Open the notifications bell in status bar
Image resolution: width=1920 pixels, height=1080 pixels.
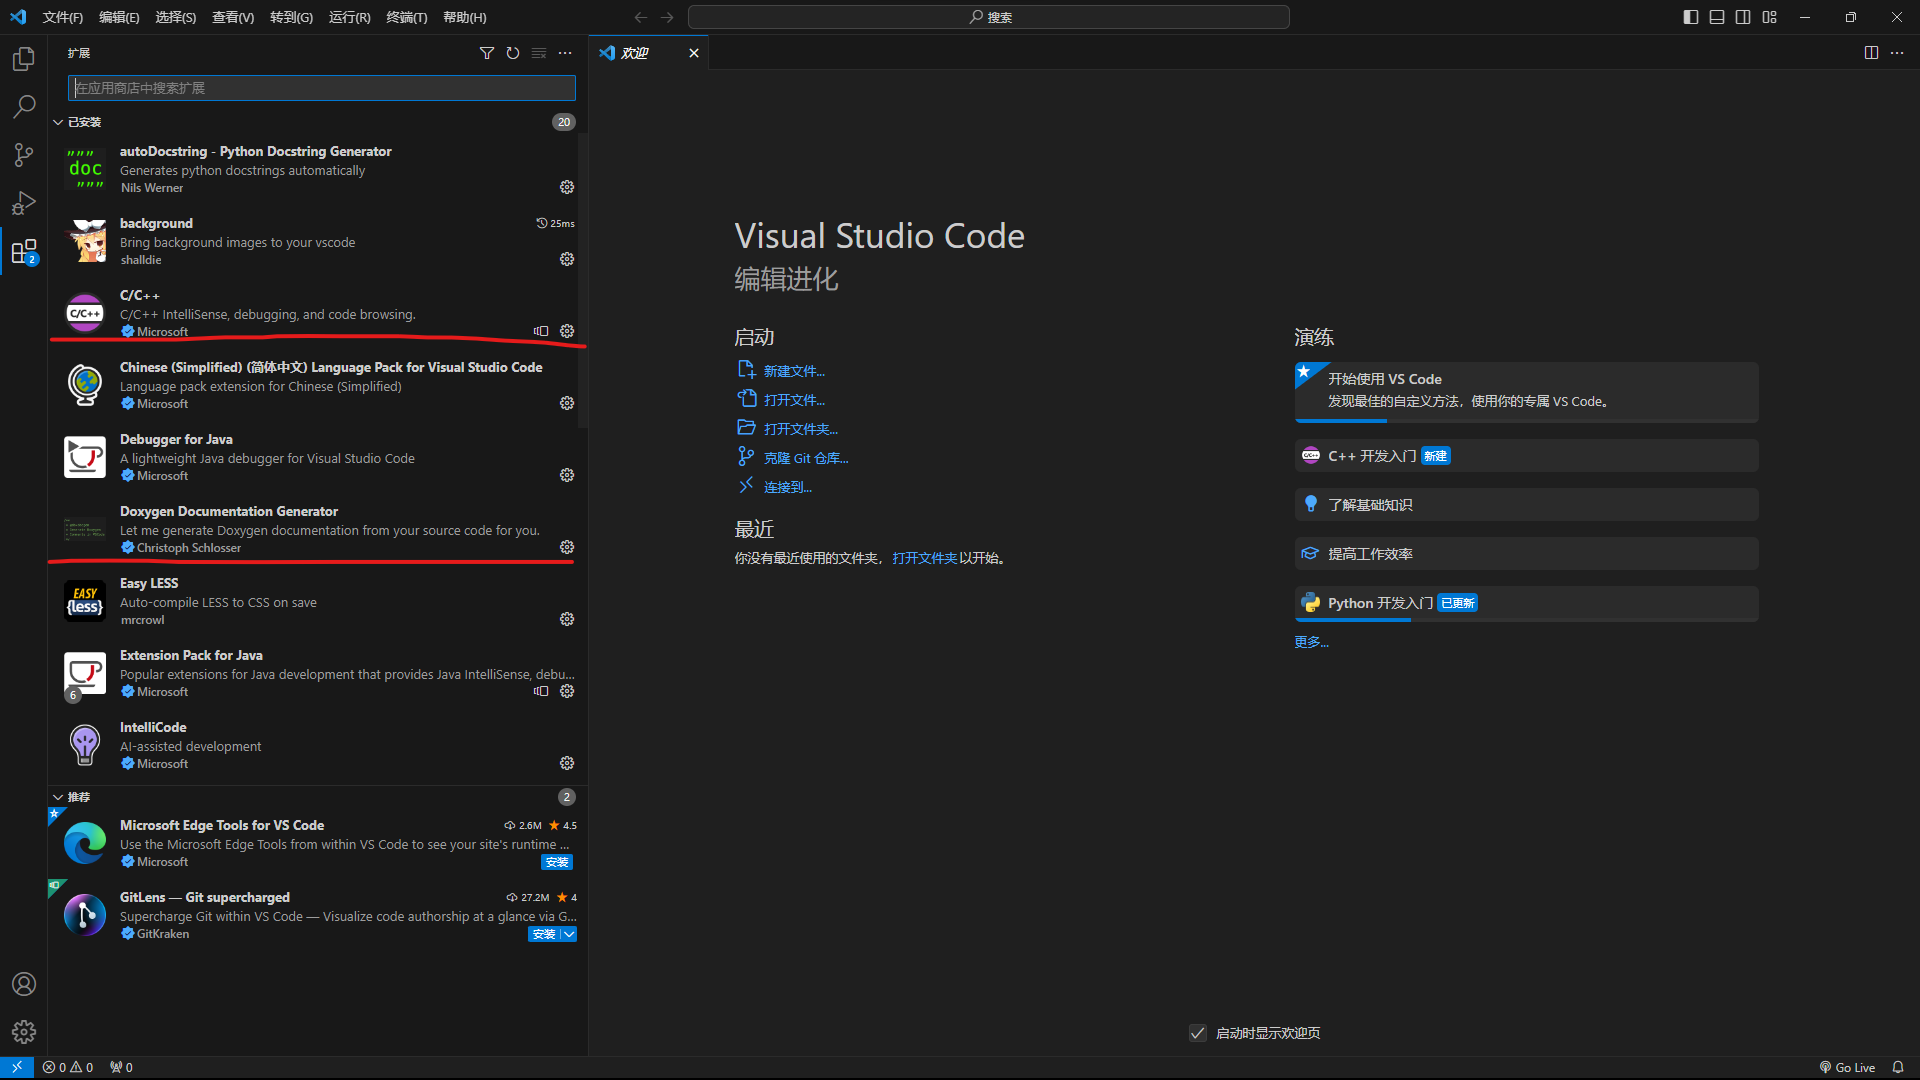tap(1897, 1067)
